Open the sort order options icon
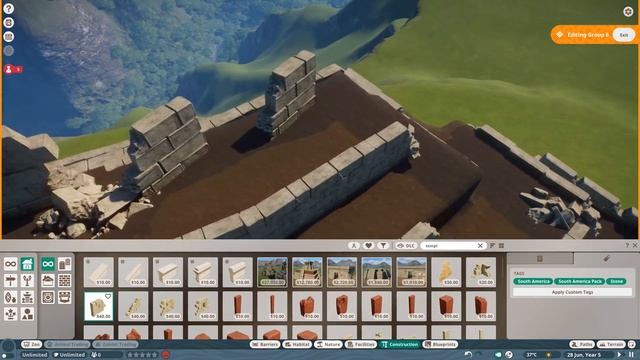Image resolution: width=640 pixels, height=360 pixels. click(x=492, y=245)
